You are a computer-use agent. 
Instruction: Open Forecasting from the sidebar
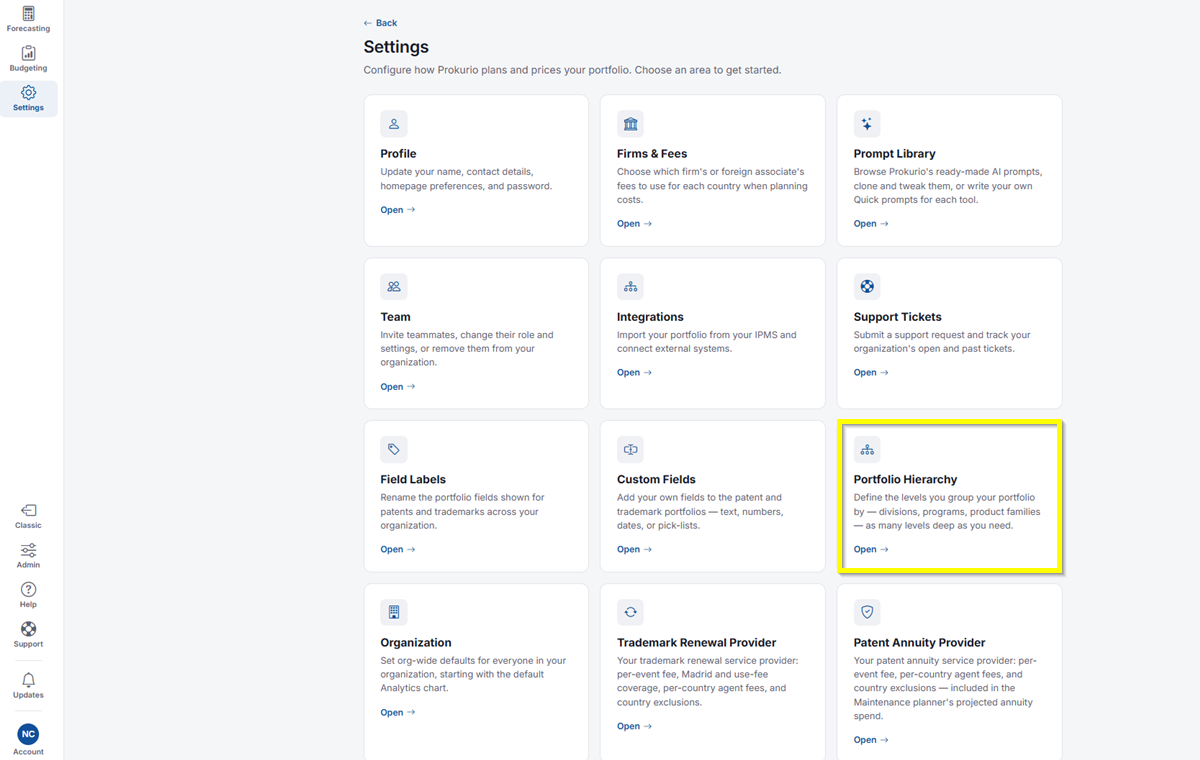point(28,19)
